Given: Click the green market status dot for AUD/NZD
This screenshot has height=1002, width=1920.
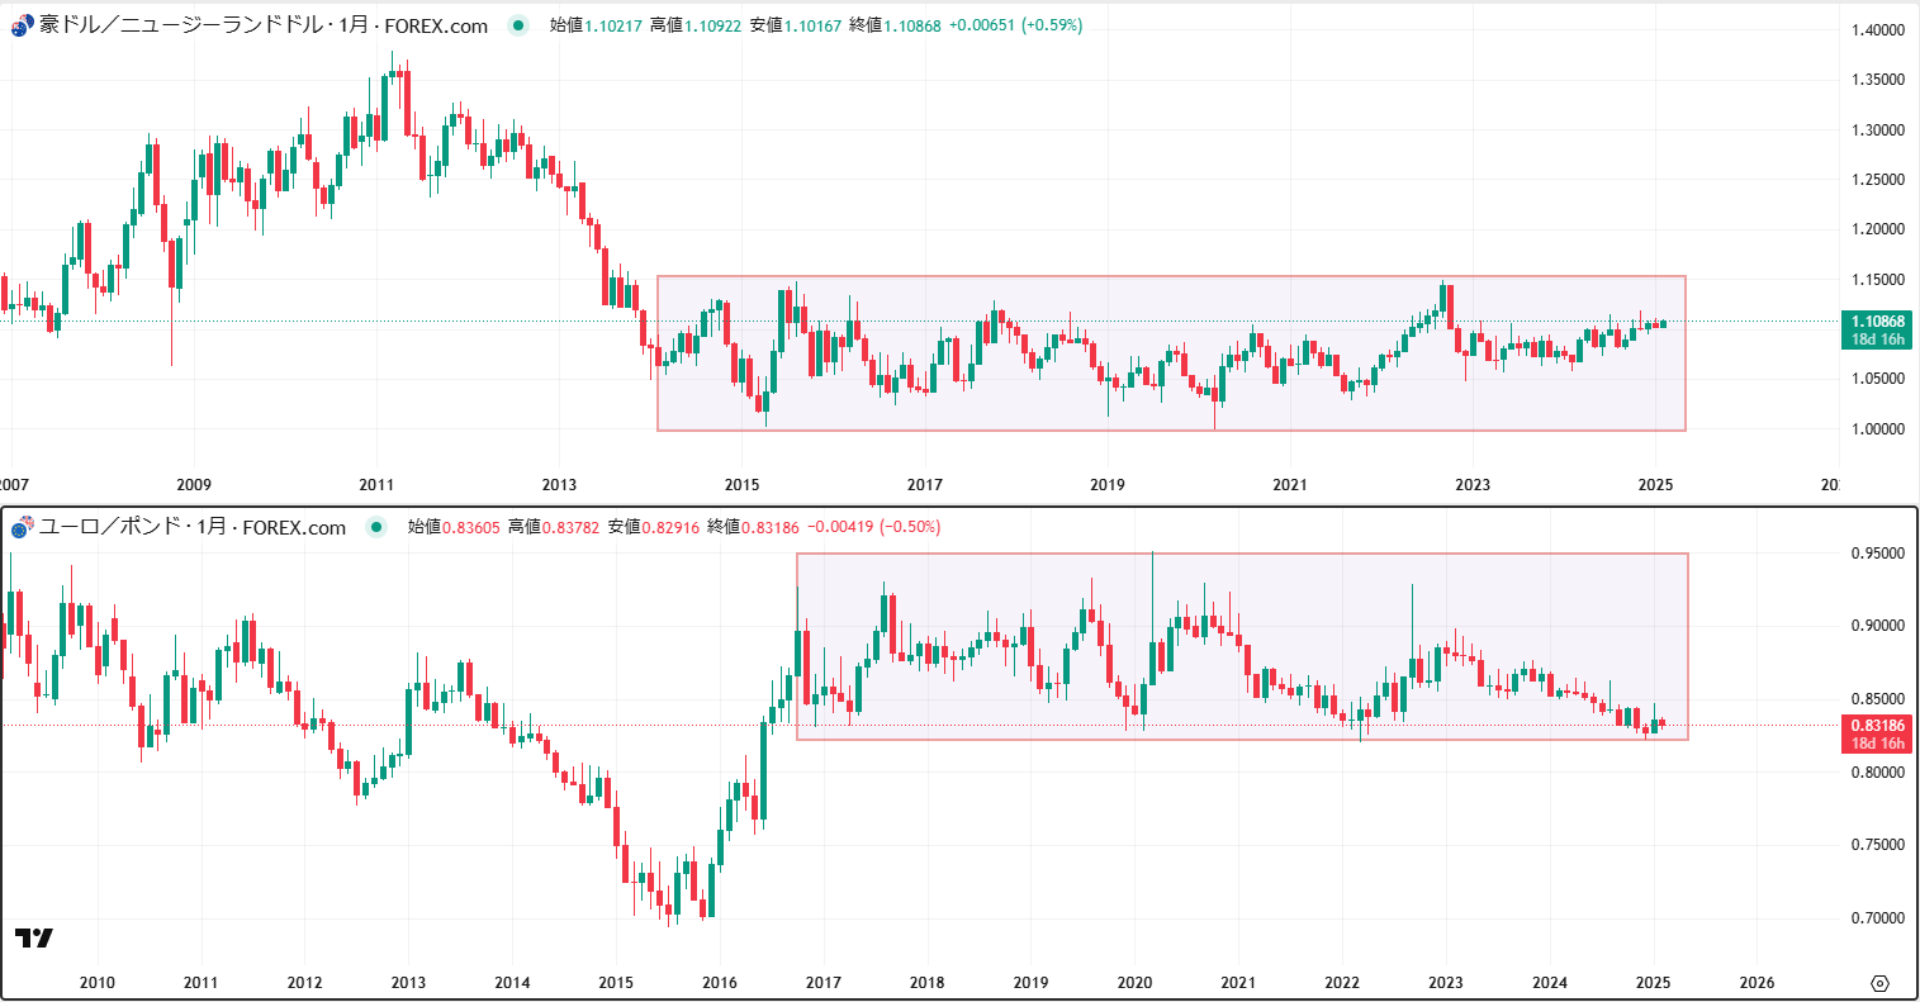Looking at the screenshot, I should [518, 26].
